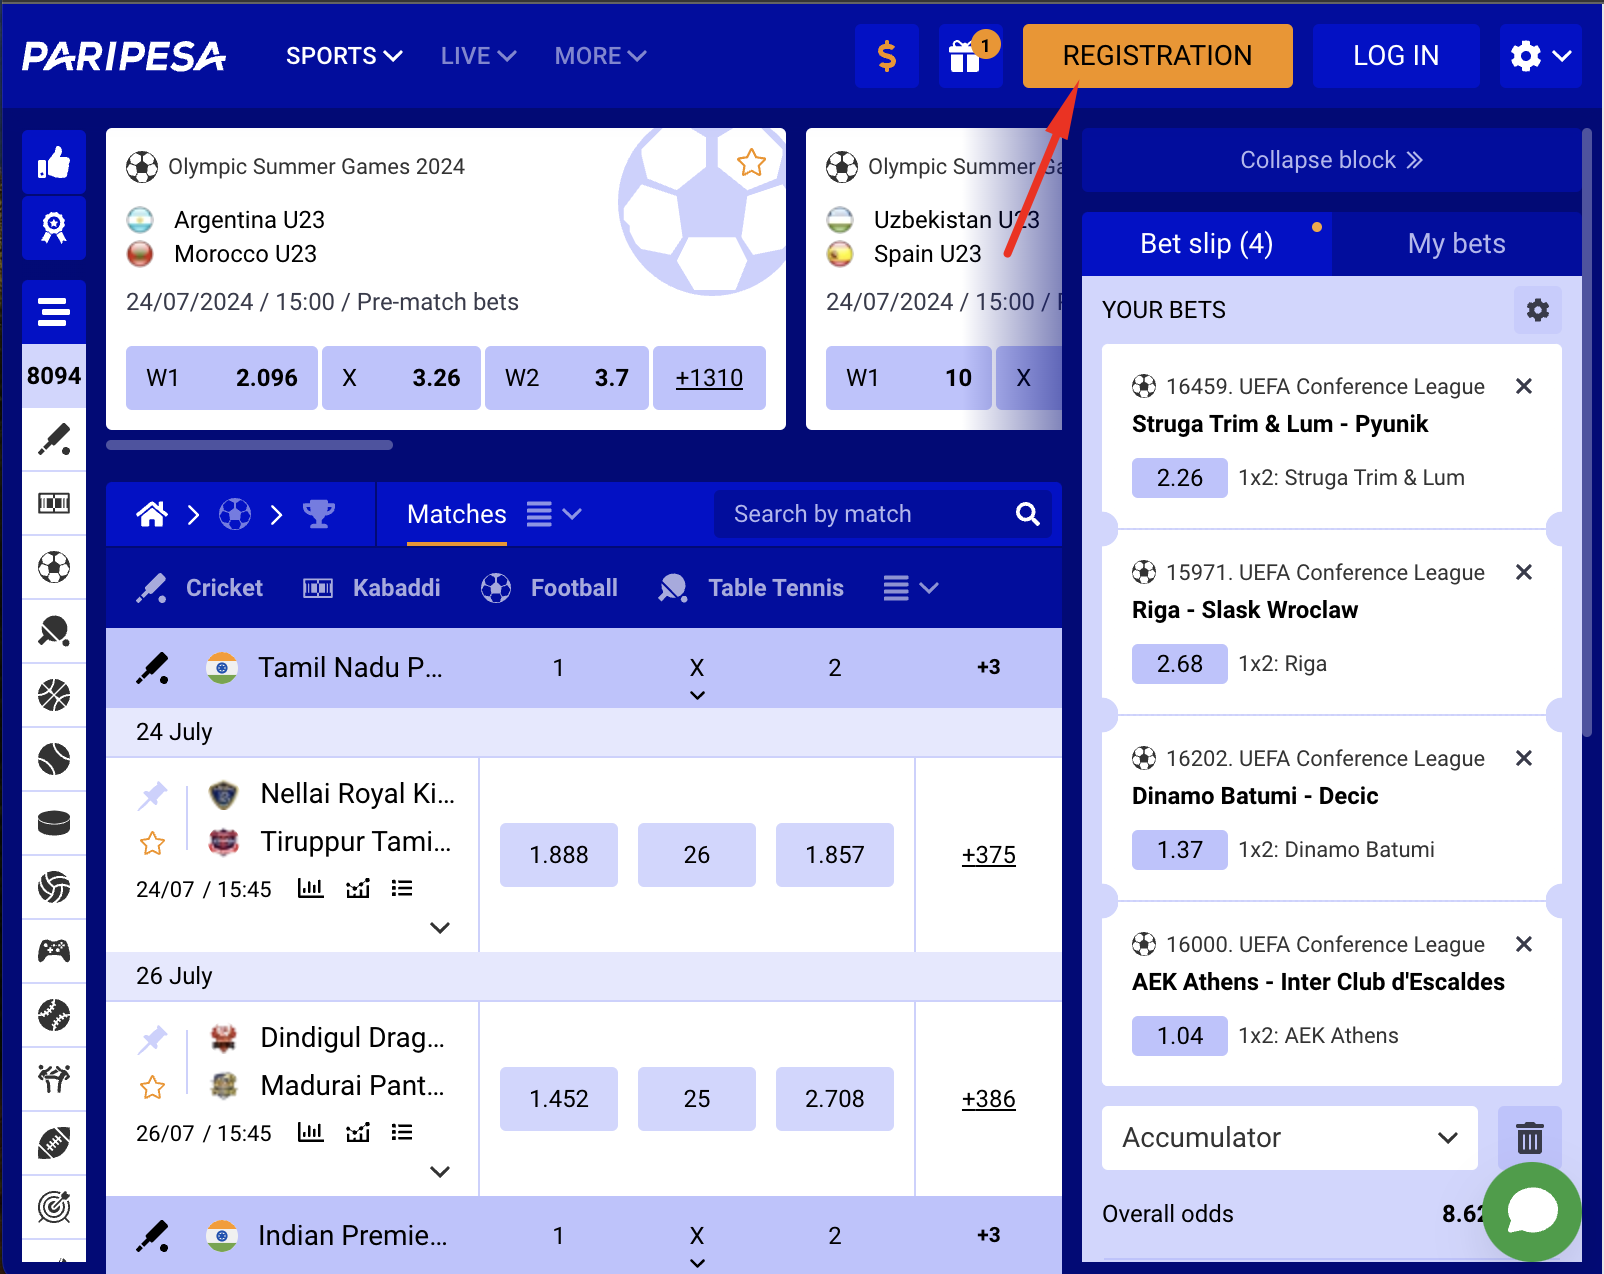Open statistics bar chart for Nellai Royal match
The image size is (1604, 1274).
311,888
